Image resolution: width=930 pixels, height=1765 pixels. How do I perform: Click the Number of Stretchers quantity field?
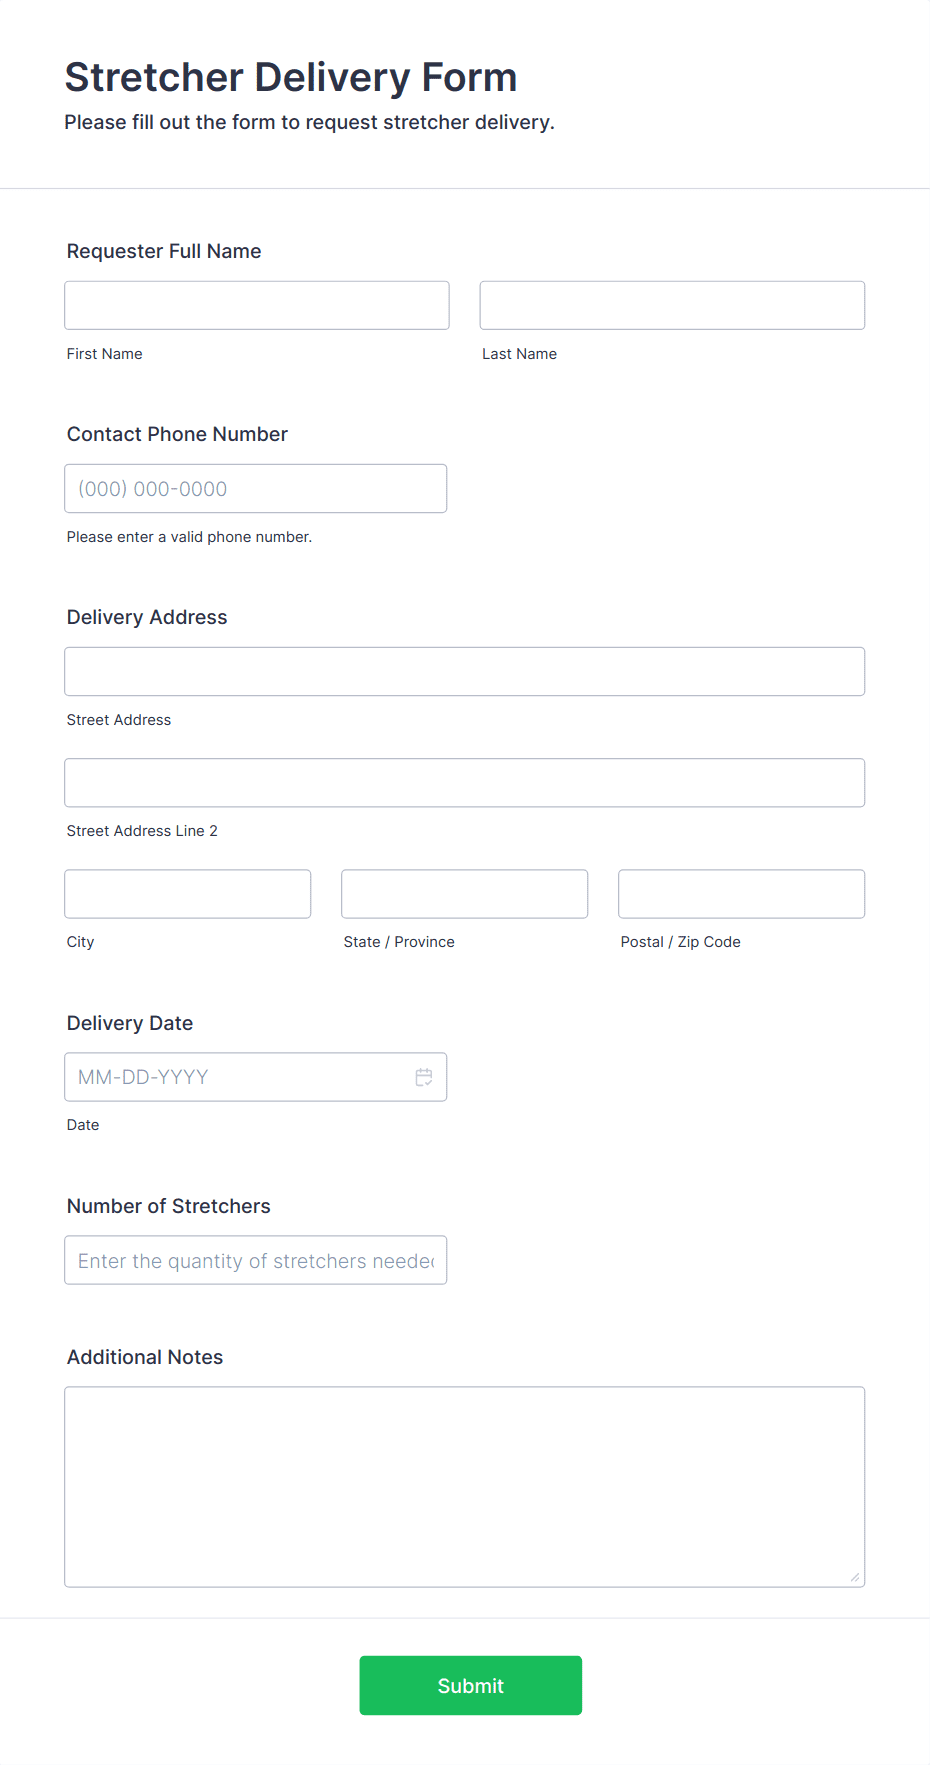click(256, 1260)
